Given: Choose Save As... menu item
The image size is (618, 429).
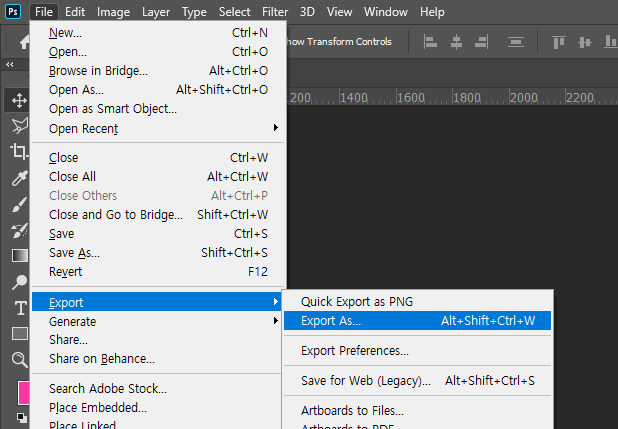Looking at the screenshot, I should (x=158, y=252).
